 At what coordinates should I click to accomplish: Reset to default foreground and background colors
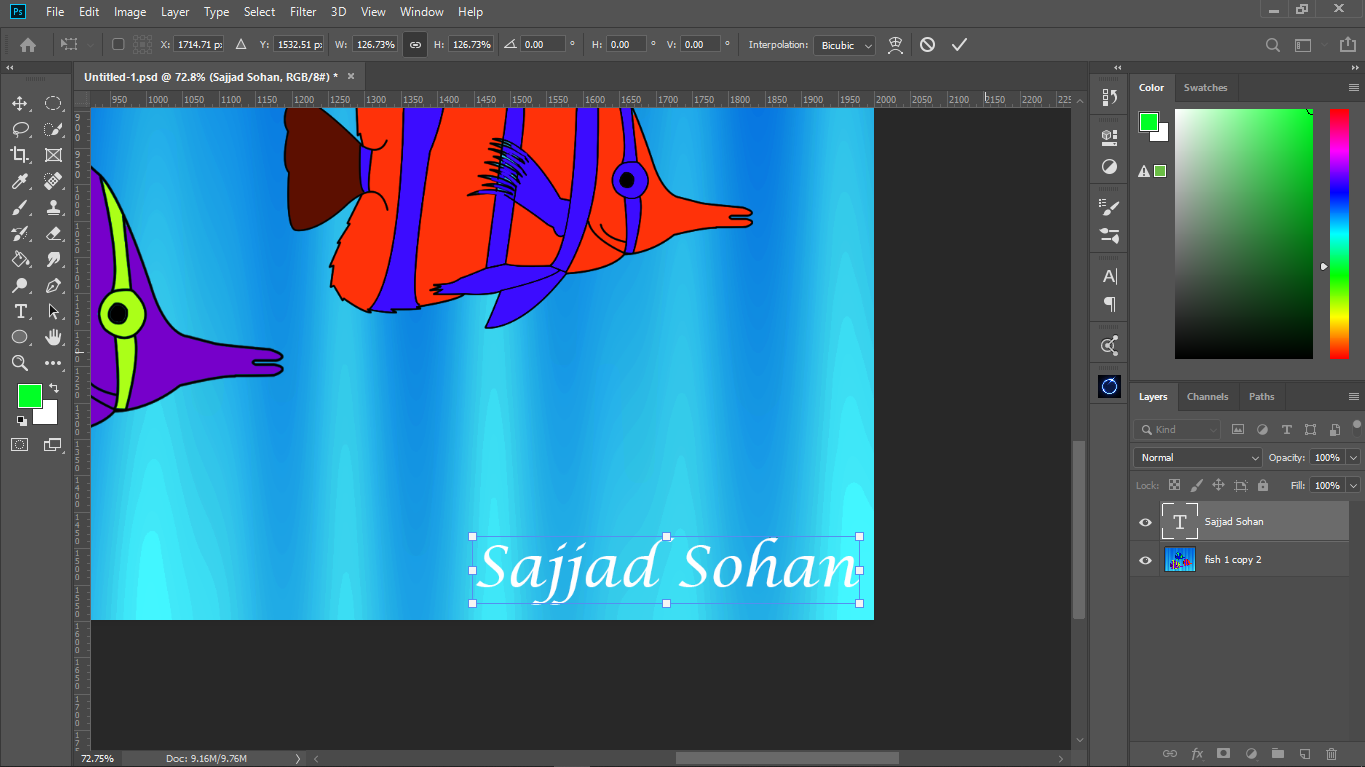click(x=22, y=420)
